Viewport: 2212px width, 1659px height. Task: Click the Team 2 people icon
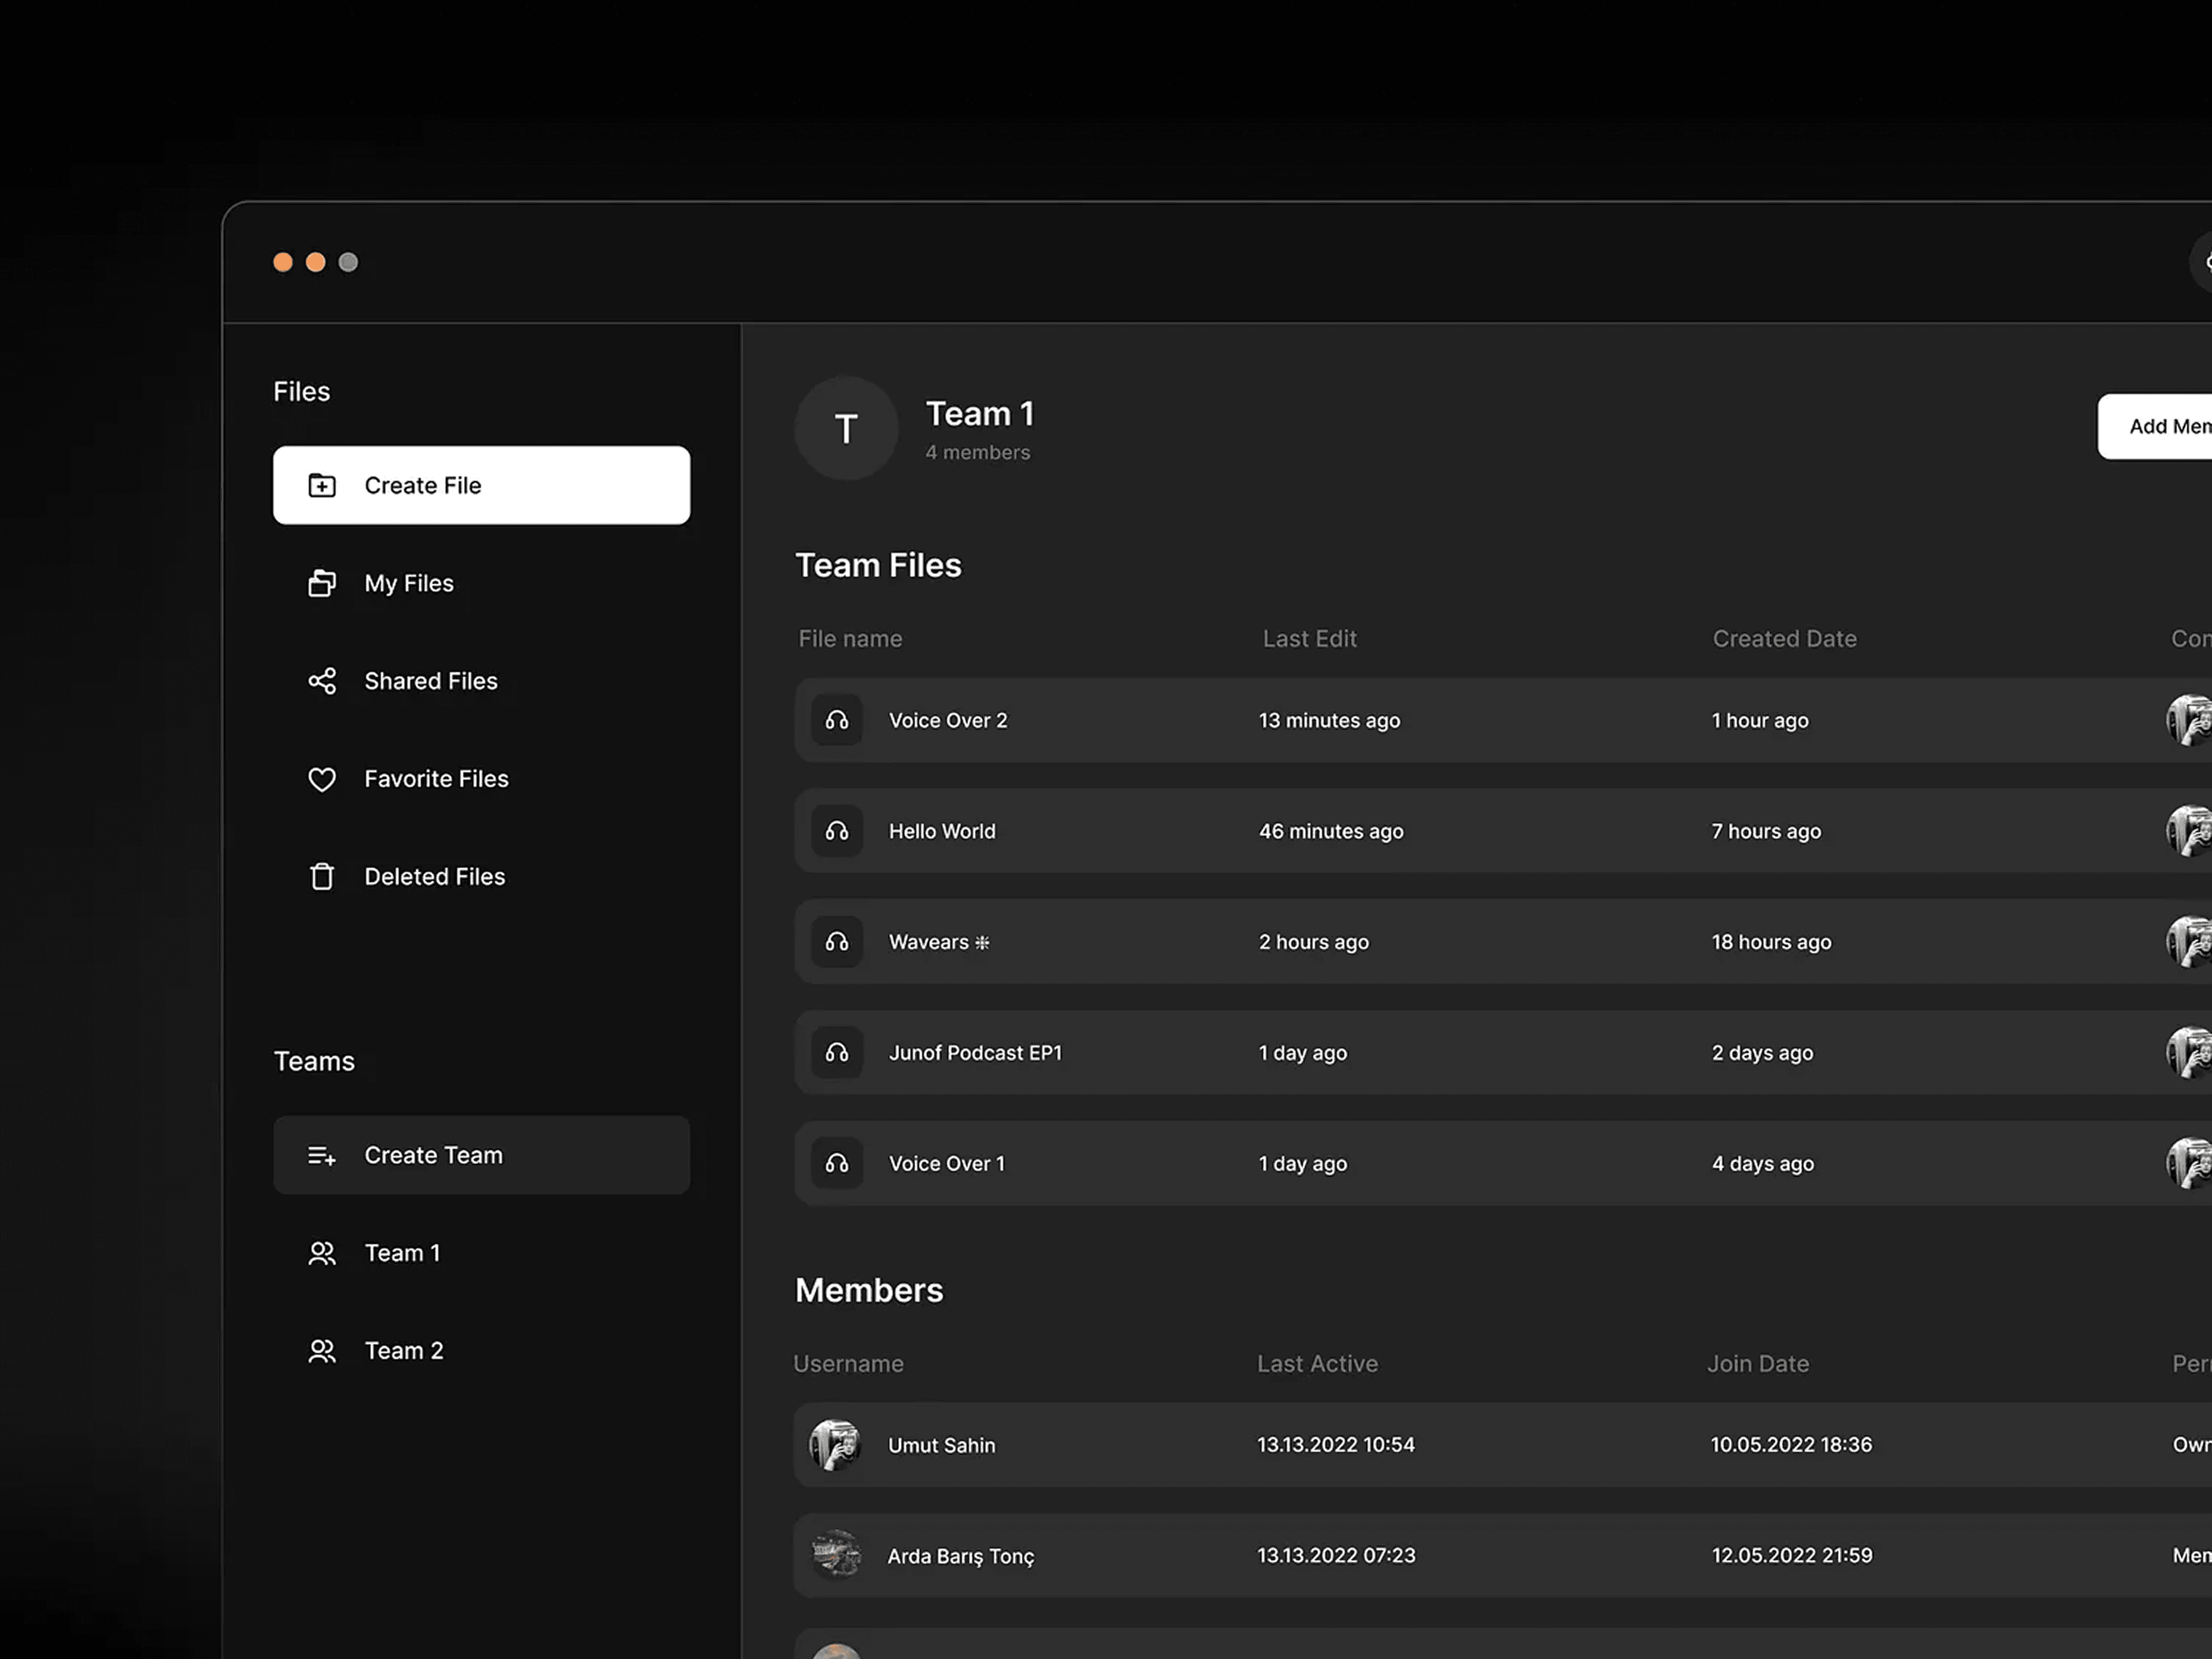coord(322,1351)
